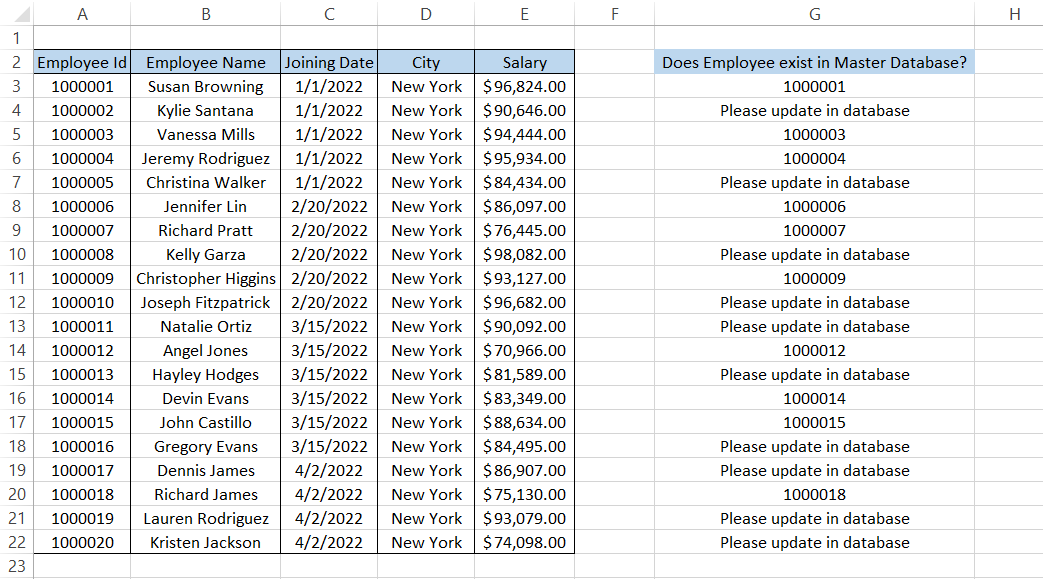Viewport: 1043px width, 579px height.
Task: Select entire column E via its header
Action: pos(524,13)
